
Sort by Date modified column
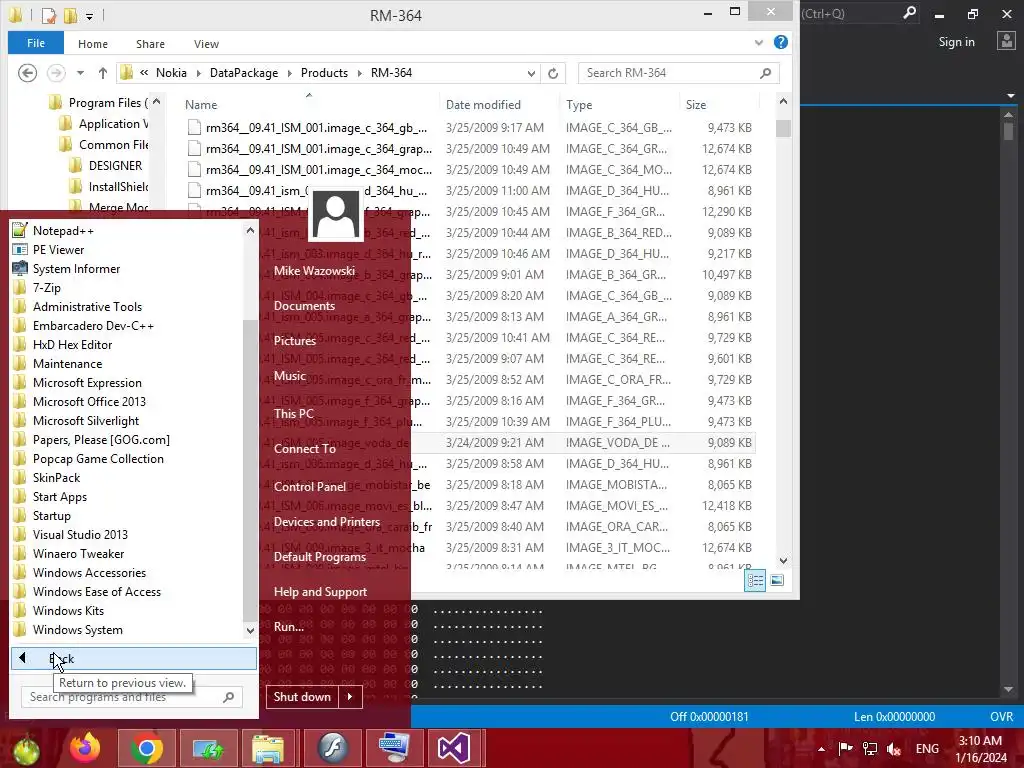(483, 104)
